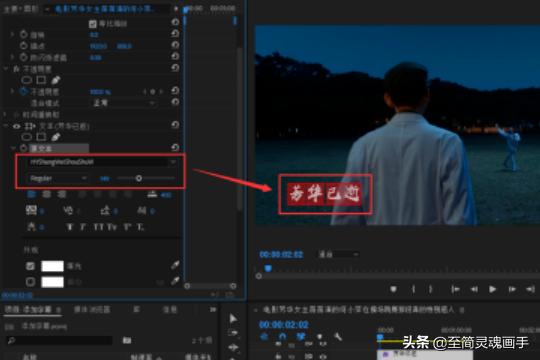Create rectangle mask under the Text effect
The image size is (540, 360).
pos(41,137)
